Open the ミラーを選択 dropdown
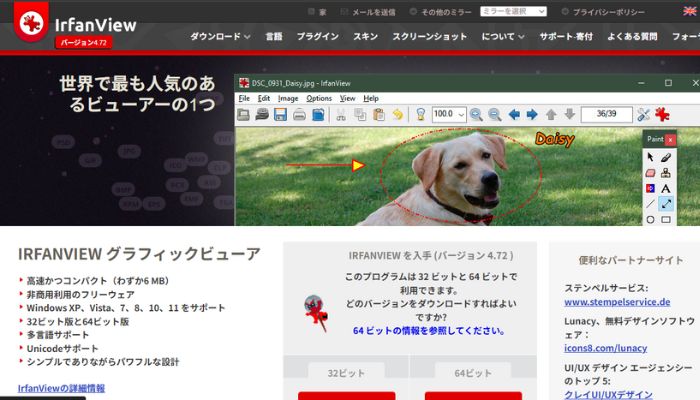 pos(513,11)
